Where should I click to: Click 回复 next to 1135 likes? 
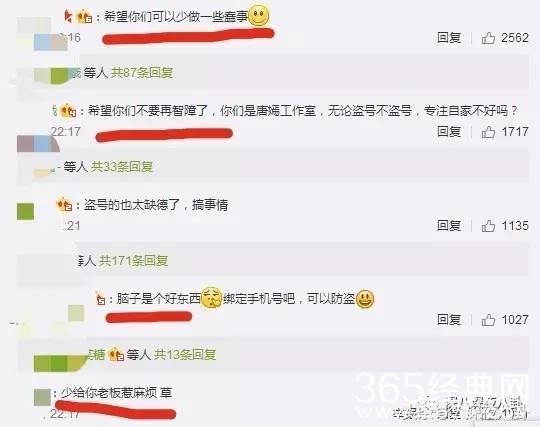coord(449,226)
